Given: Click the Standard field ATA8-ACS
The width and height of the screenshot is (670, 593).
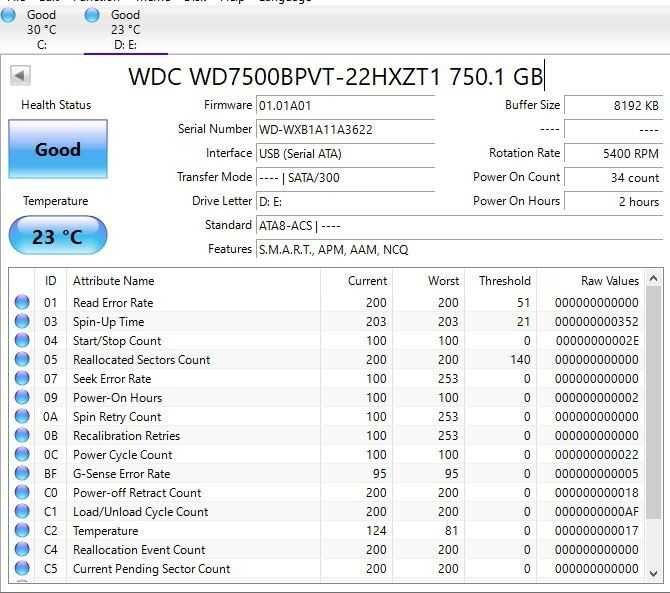Looking at the screenshot, I should (460, 225).
